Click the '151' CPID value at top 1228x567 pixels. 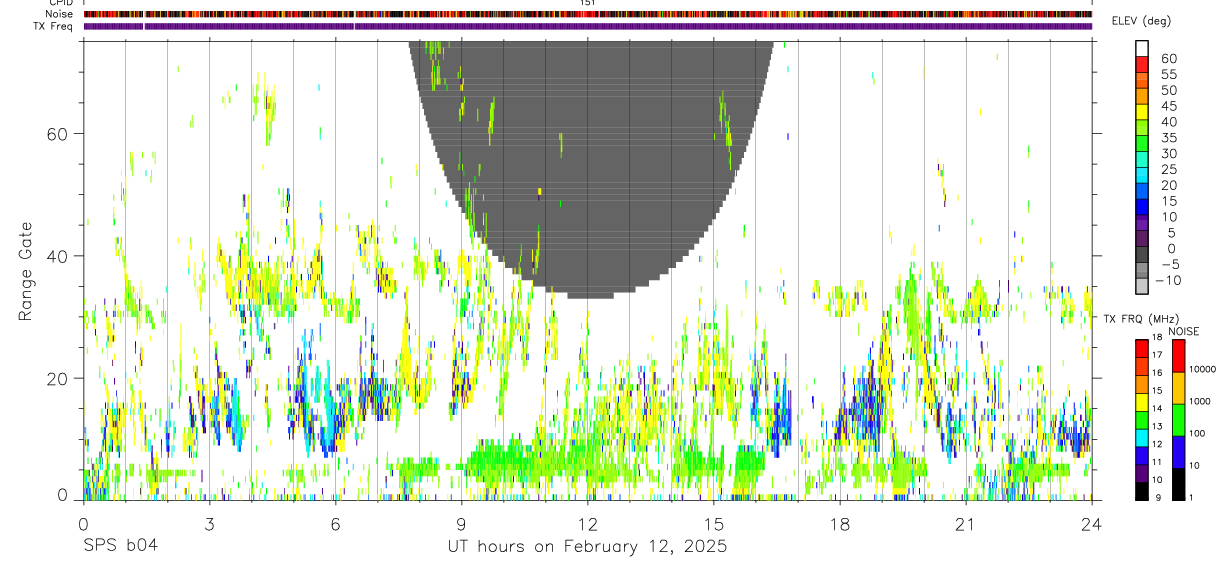(587, 3)
